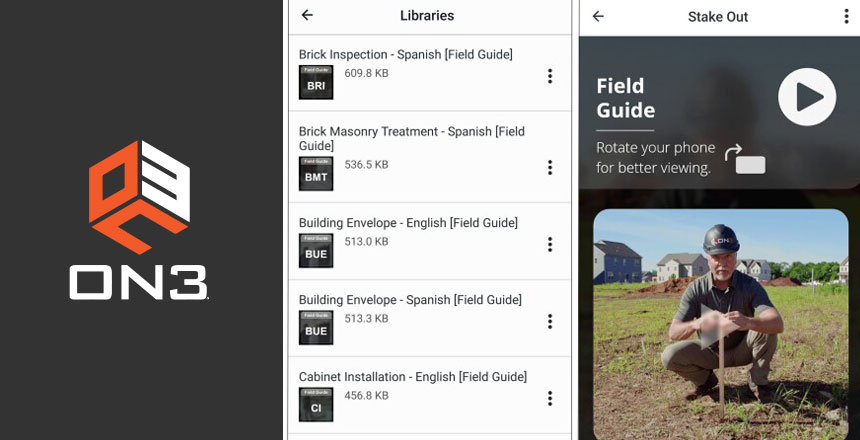
Task: Click the Stake Out screen title
Action: pos(718,16)
